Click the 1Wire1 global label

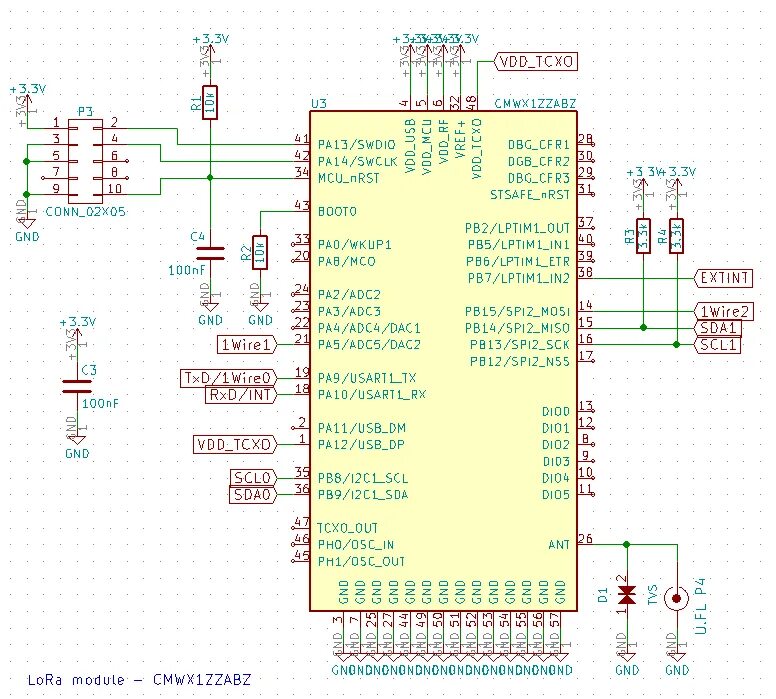pos(247,345)
